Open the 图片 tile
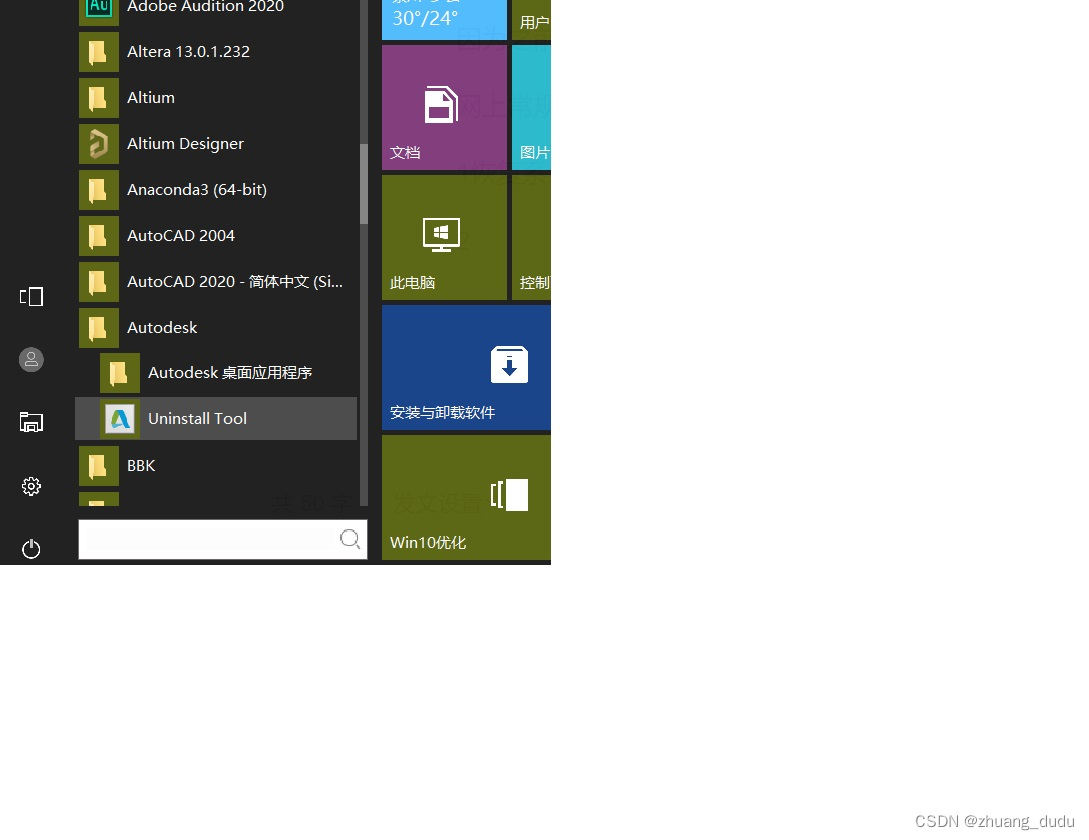The width and height of the screenshot is (1089, 840). coord(531,108)
